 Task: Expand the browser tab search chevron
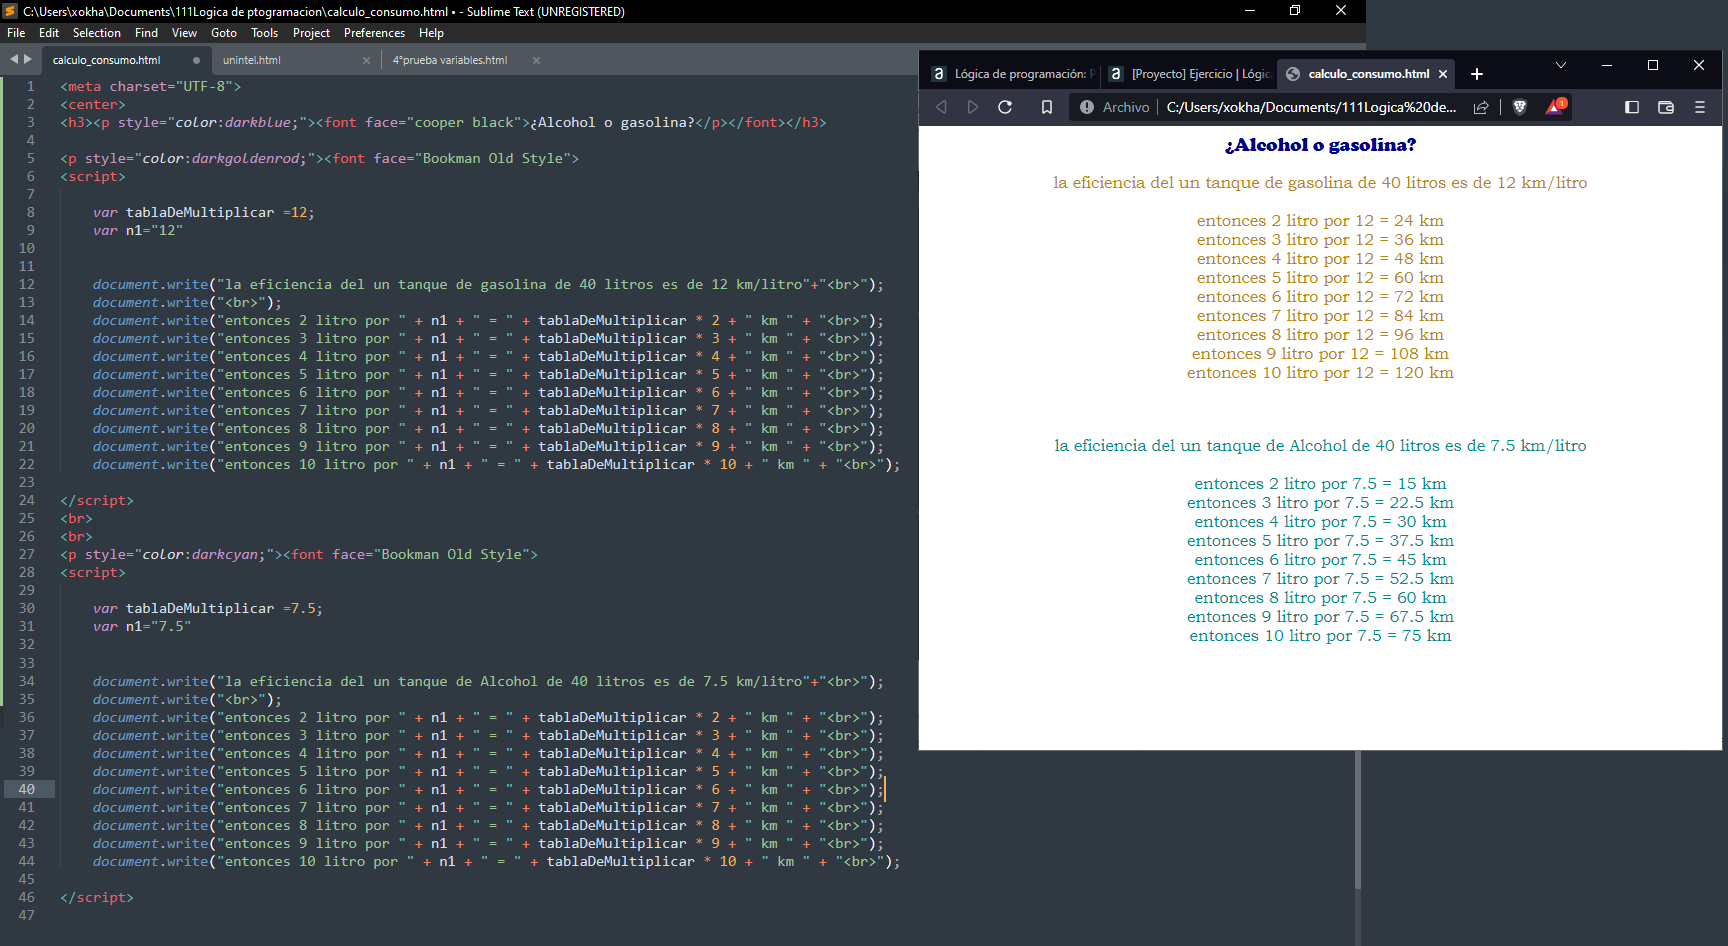click(x=1561, y=65)
